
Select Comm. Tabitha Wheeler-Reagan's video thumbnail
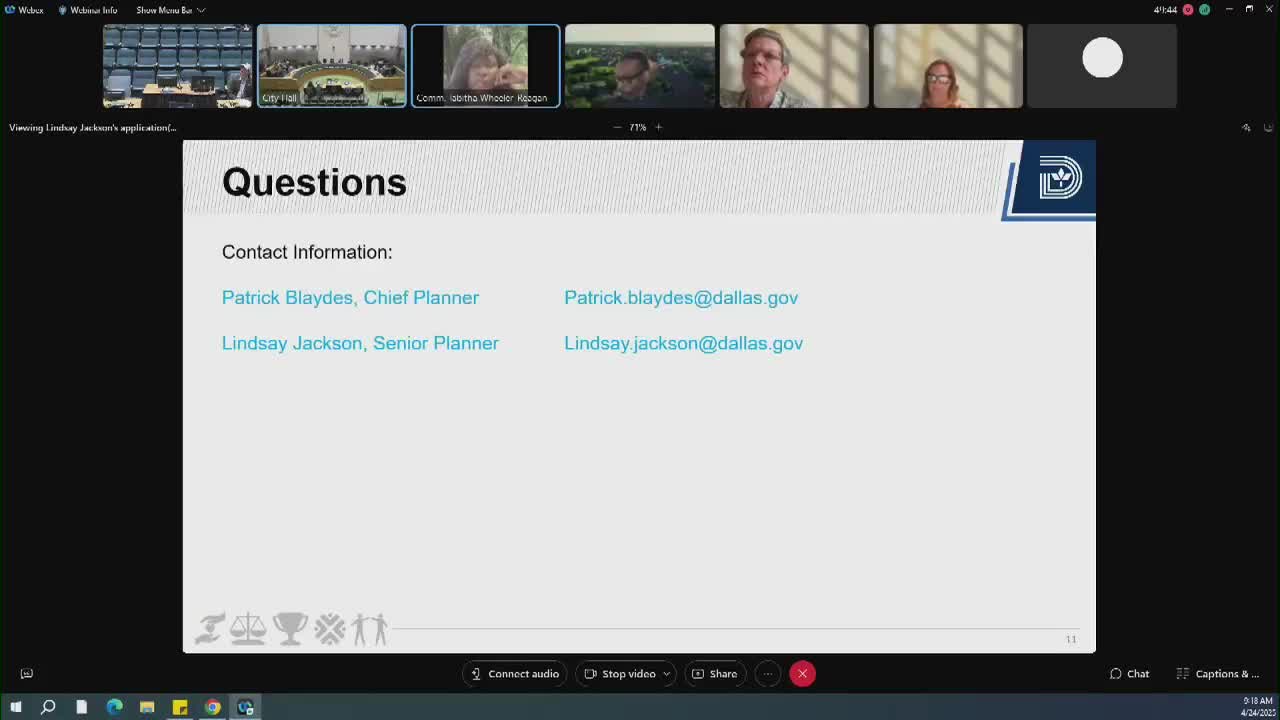tap(485, 65)
